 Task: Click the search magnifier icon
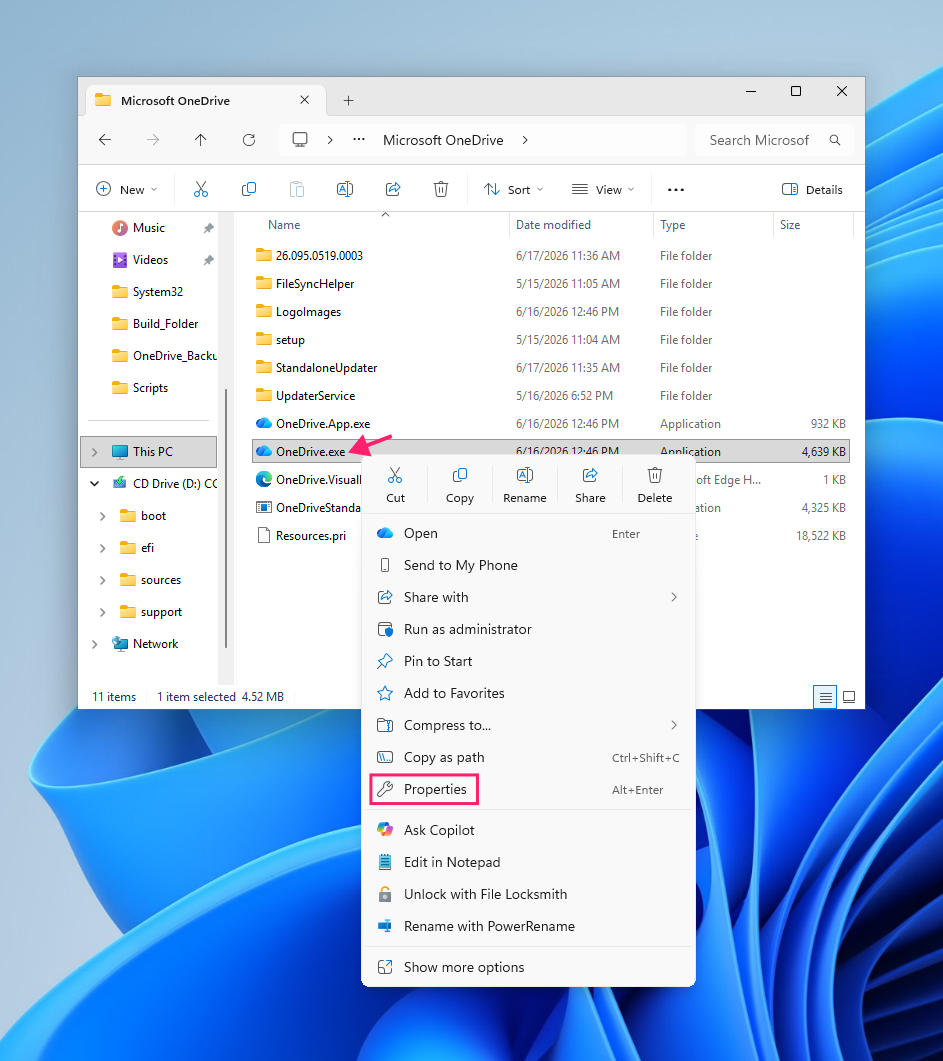(835, 140)
